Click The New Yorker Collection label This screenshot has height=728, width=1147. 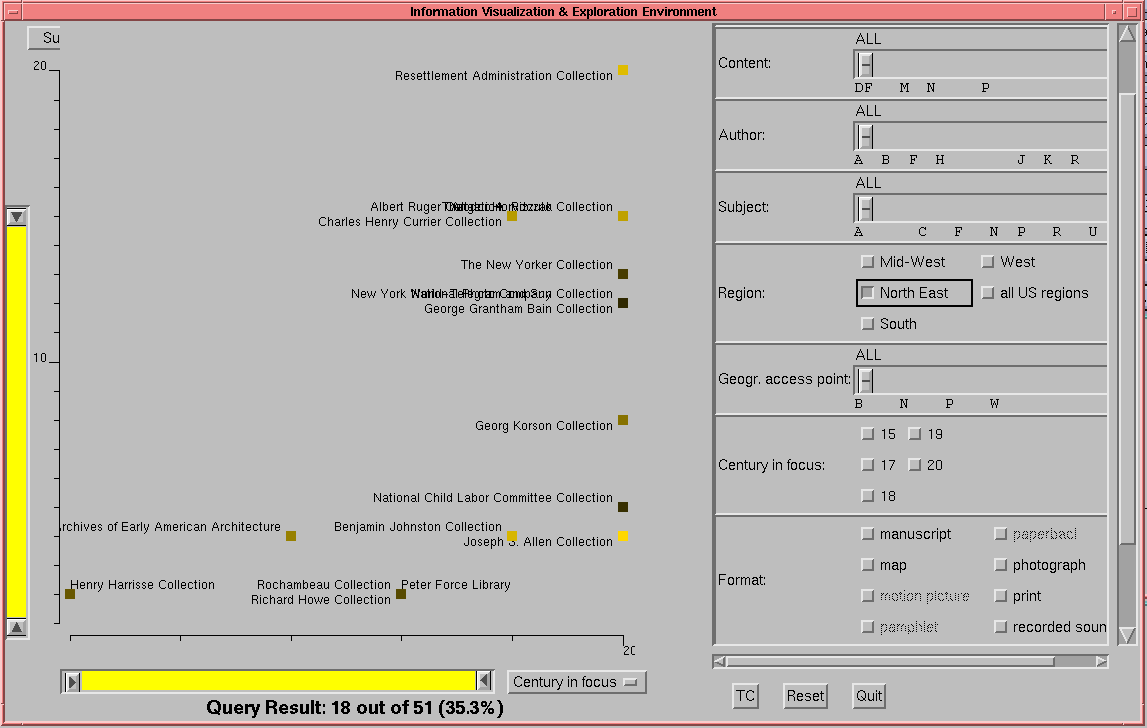pyautogui.click(x=537, y=265)
